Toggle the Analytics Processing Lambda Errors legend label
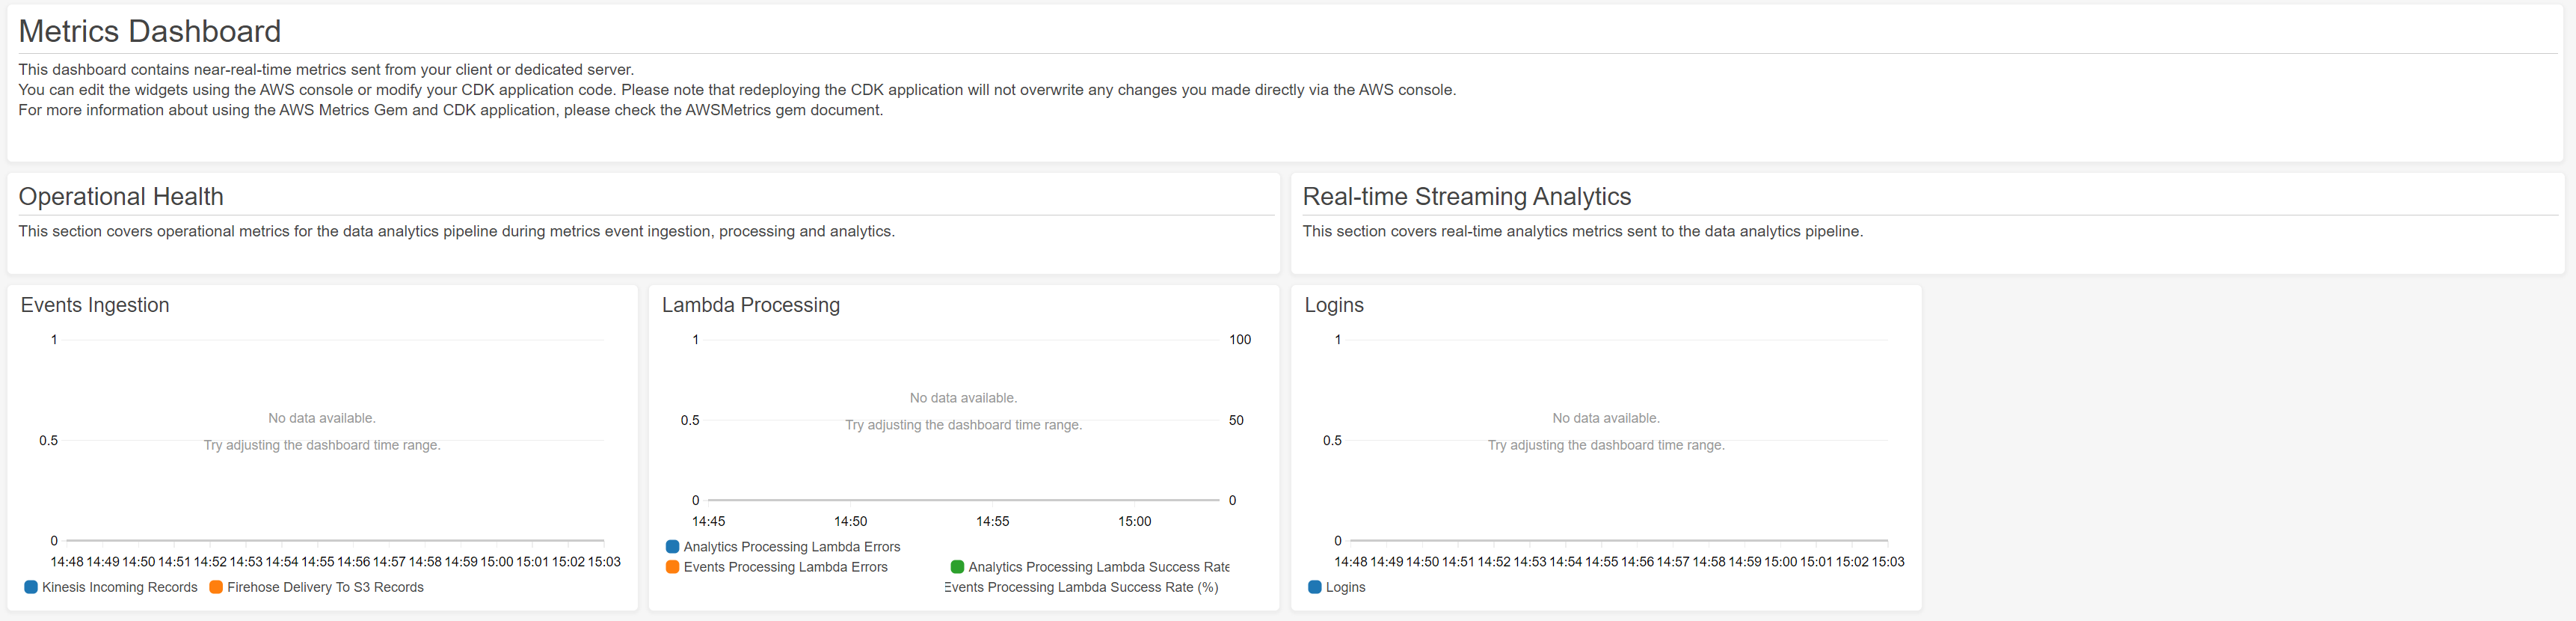The width and height of the screenshot is (2576, 621). (791, 547)
